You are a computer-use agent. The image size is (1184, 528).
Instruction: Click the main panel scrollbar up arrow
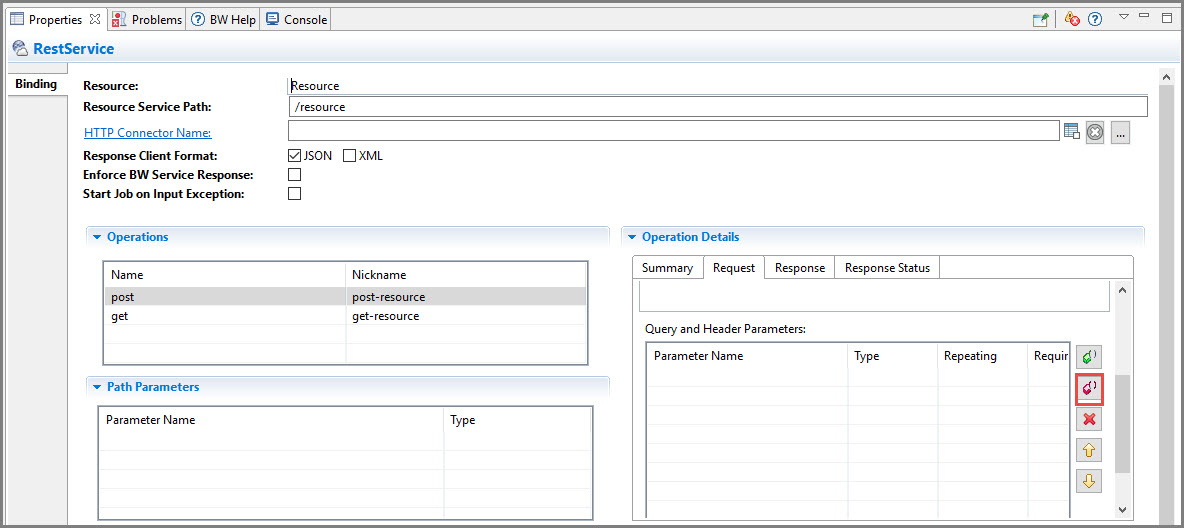click(1166, 78)
